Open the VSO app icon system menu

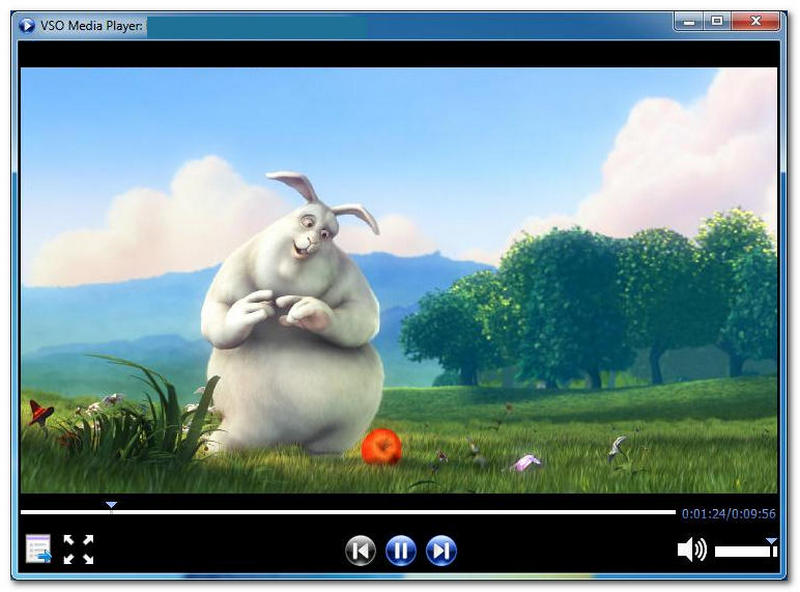point(26,25)
